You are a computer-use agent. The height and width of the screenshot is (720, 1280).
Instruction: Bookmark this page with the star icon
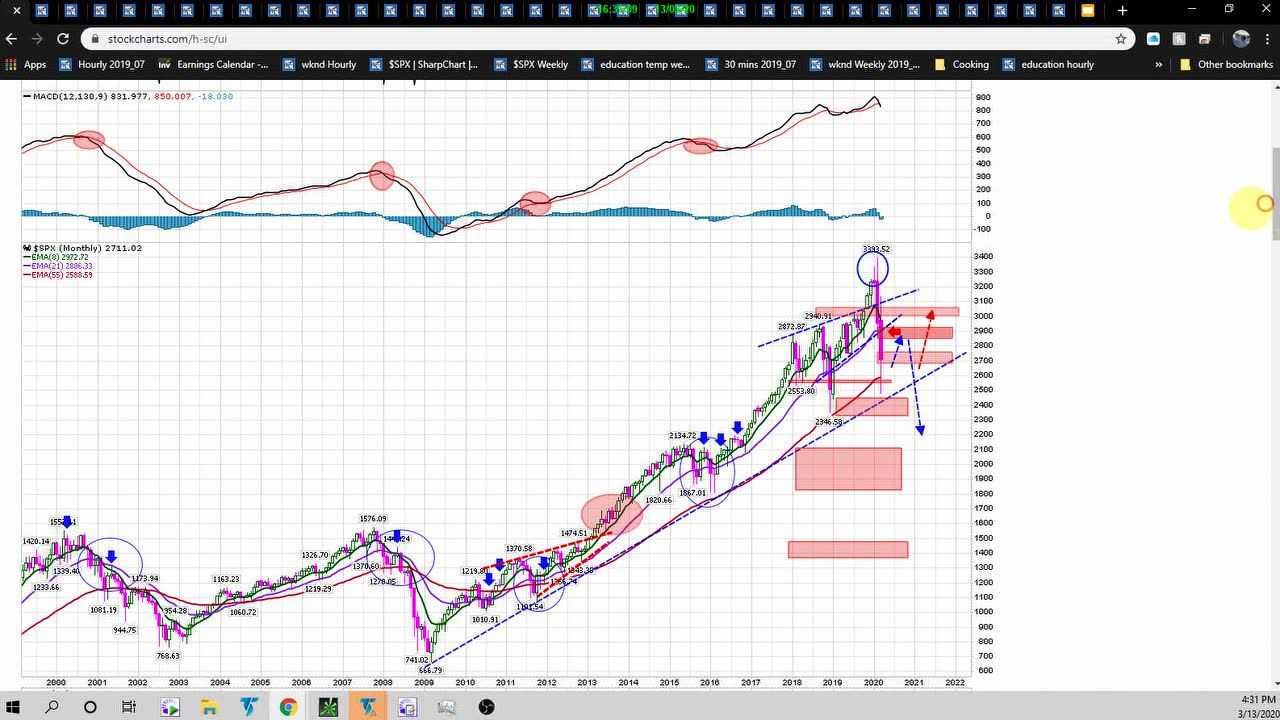tap(1121, 39)
